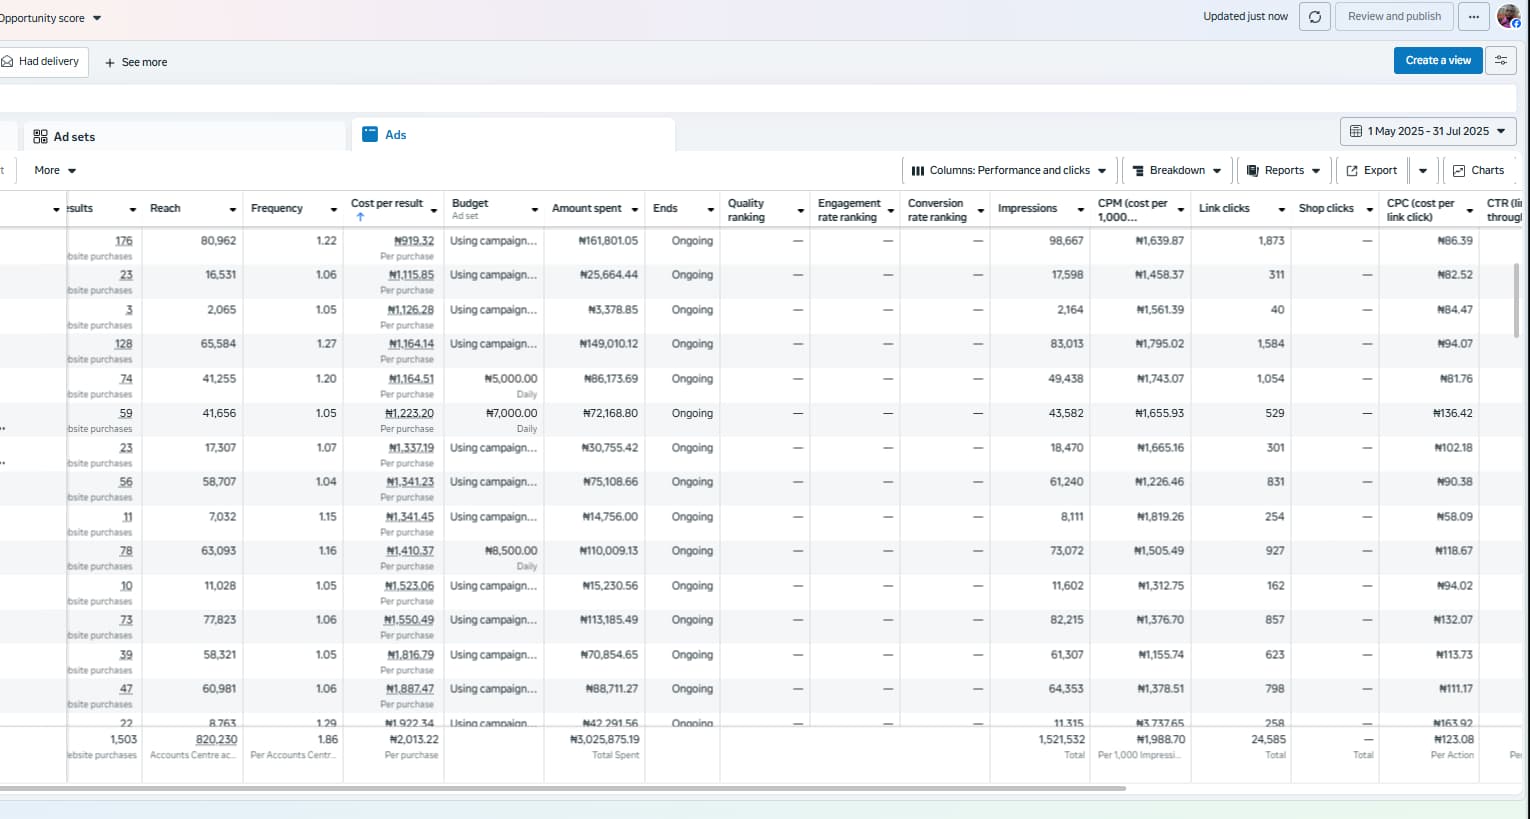Click the Charts icon button

[x=1459, y=171]
